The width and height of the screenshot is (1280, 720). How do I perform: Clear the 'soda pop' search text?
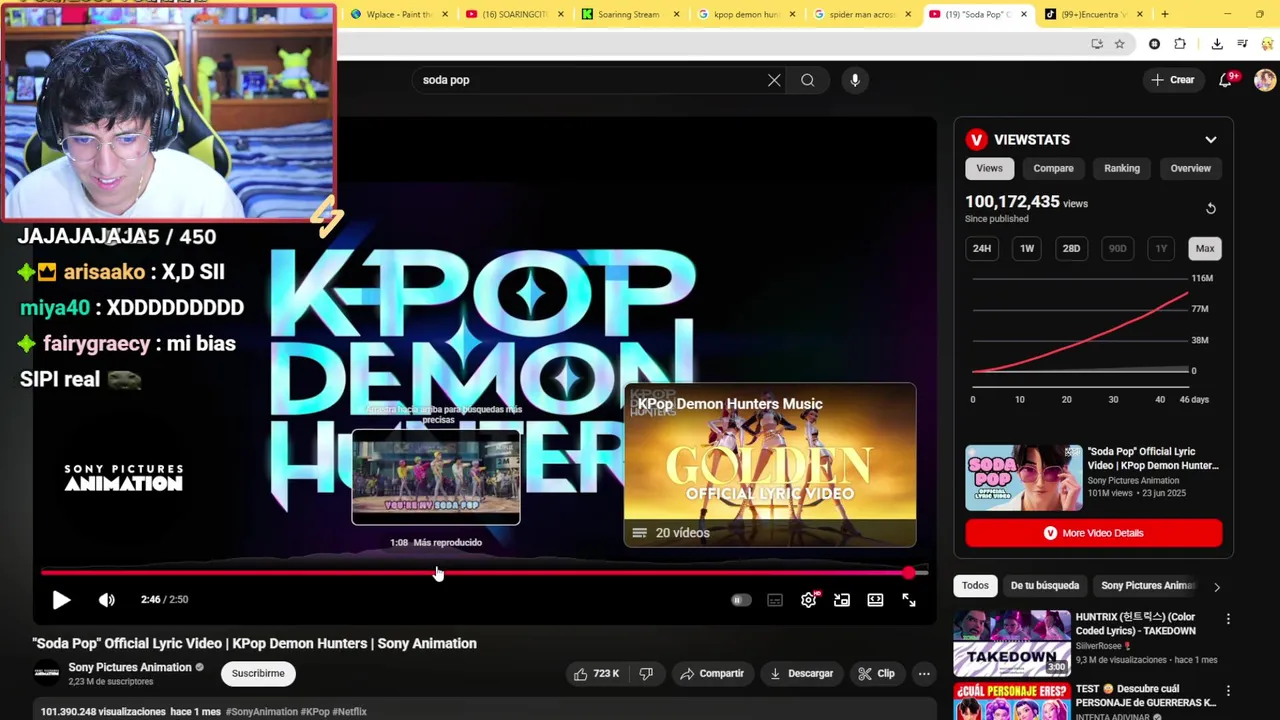[774, 80]
